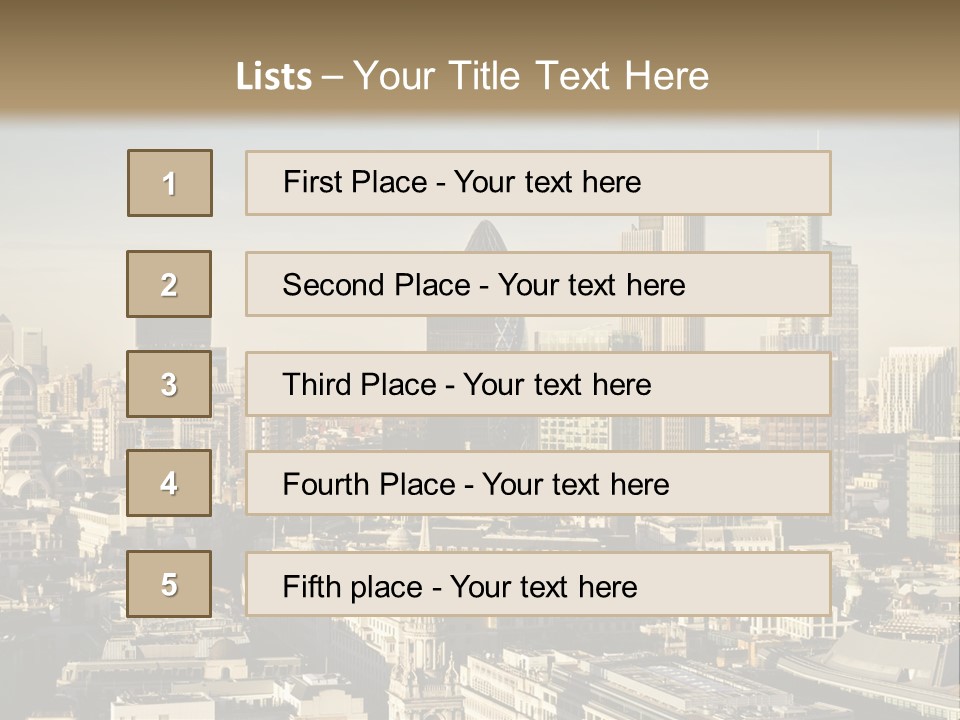Click the number 1 box

(x=170, y=183)
